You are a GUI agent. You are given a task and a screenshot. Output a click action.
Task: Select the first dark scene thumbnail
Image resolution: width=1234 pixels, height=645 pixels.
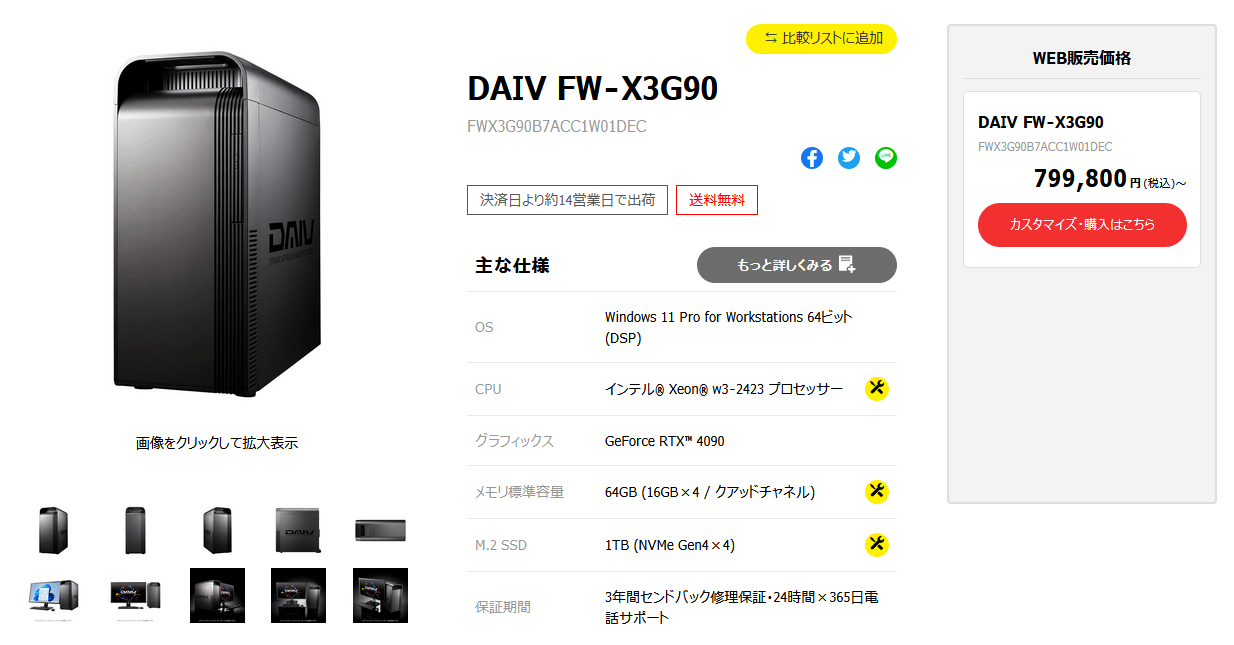pyautogui.click(x=217, y=596)
